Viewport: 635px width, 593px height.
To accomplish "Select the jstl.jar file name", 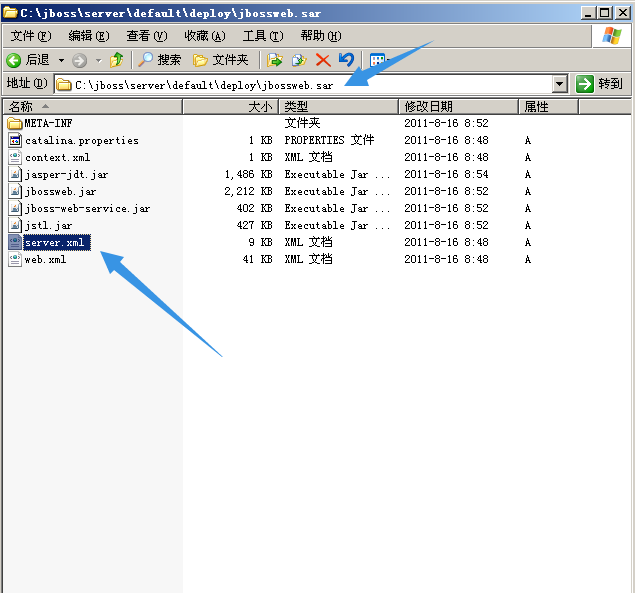I will [x=49, y=226].
